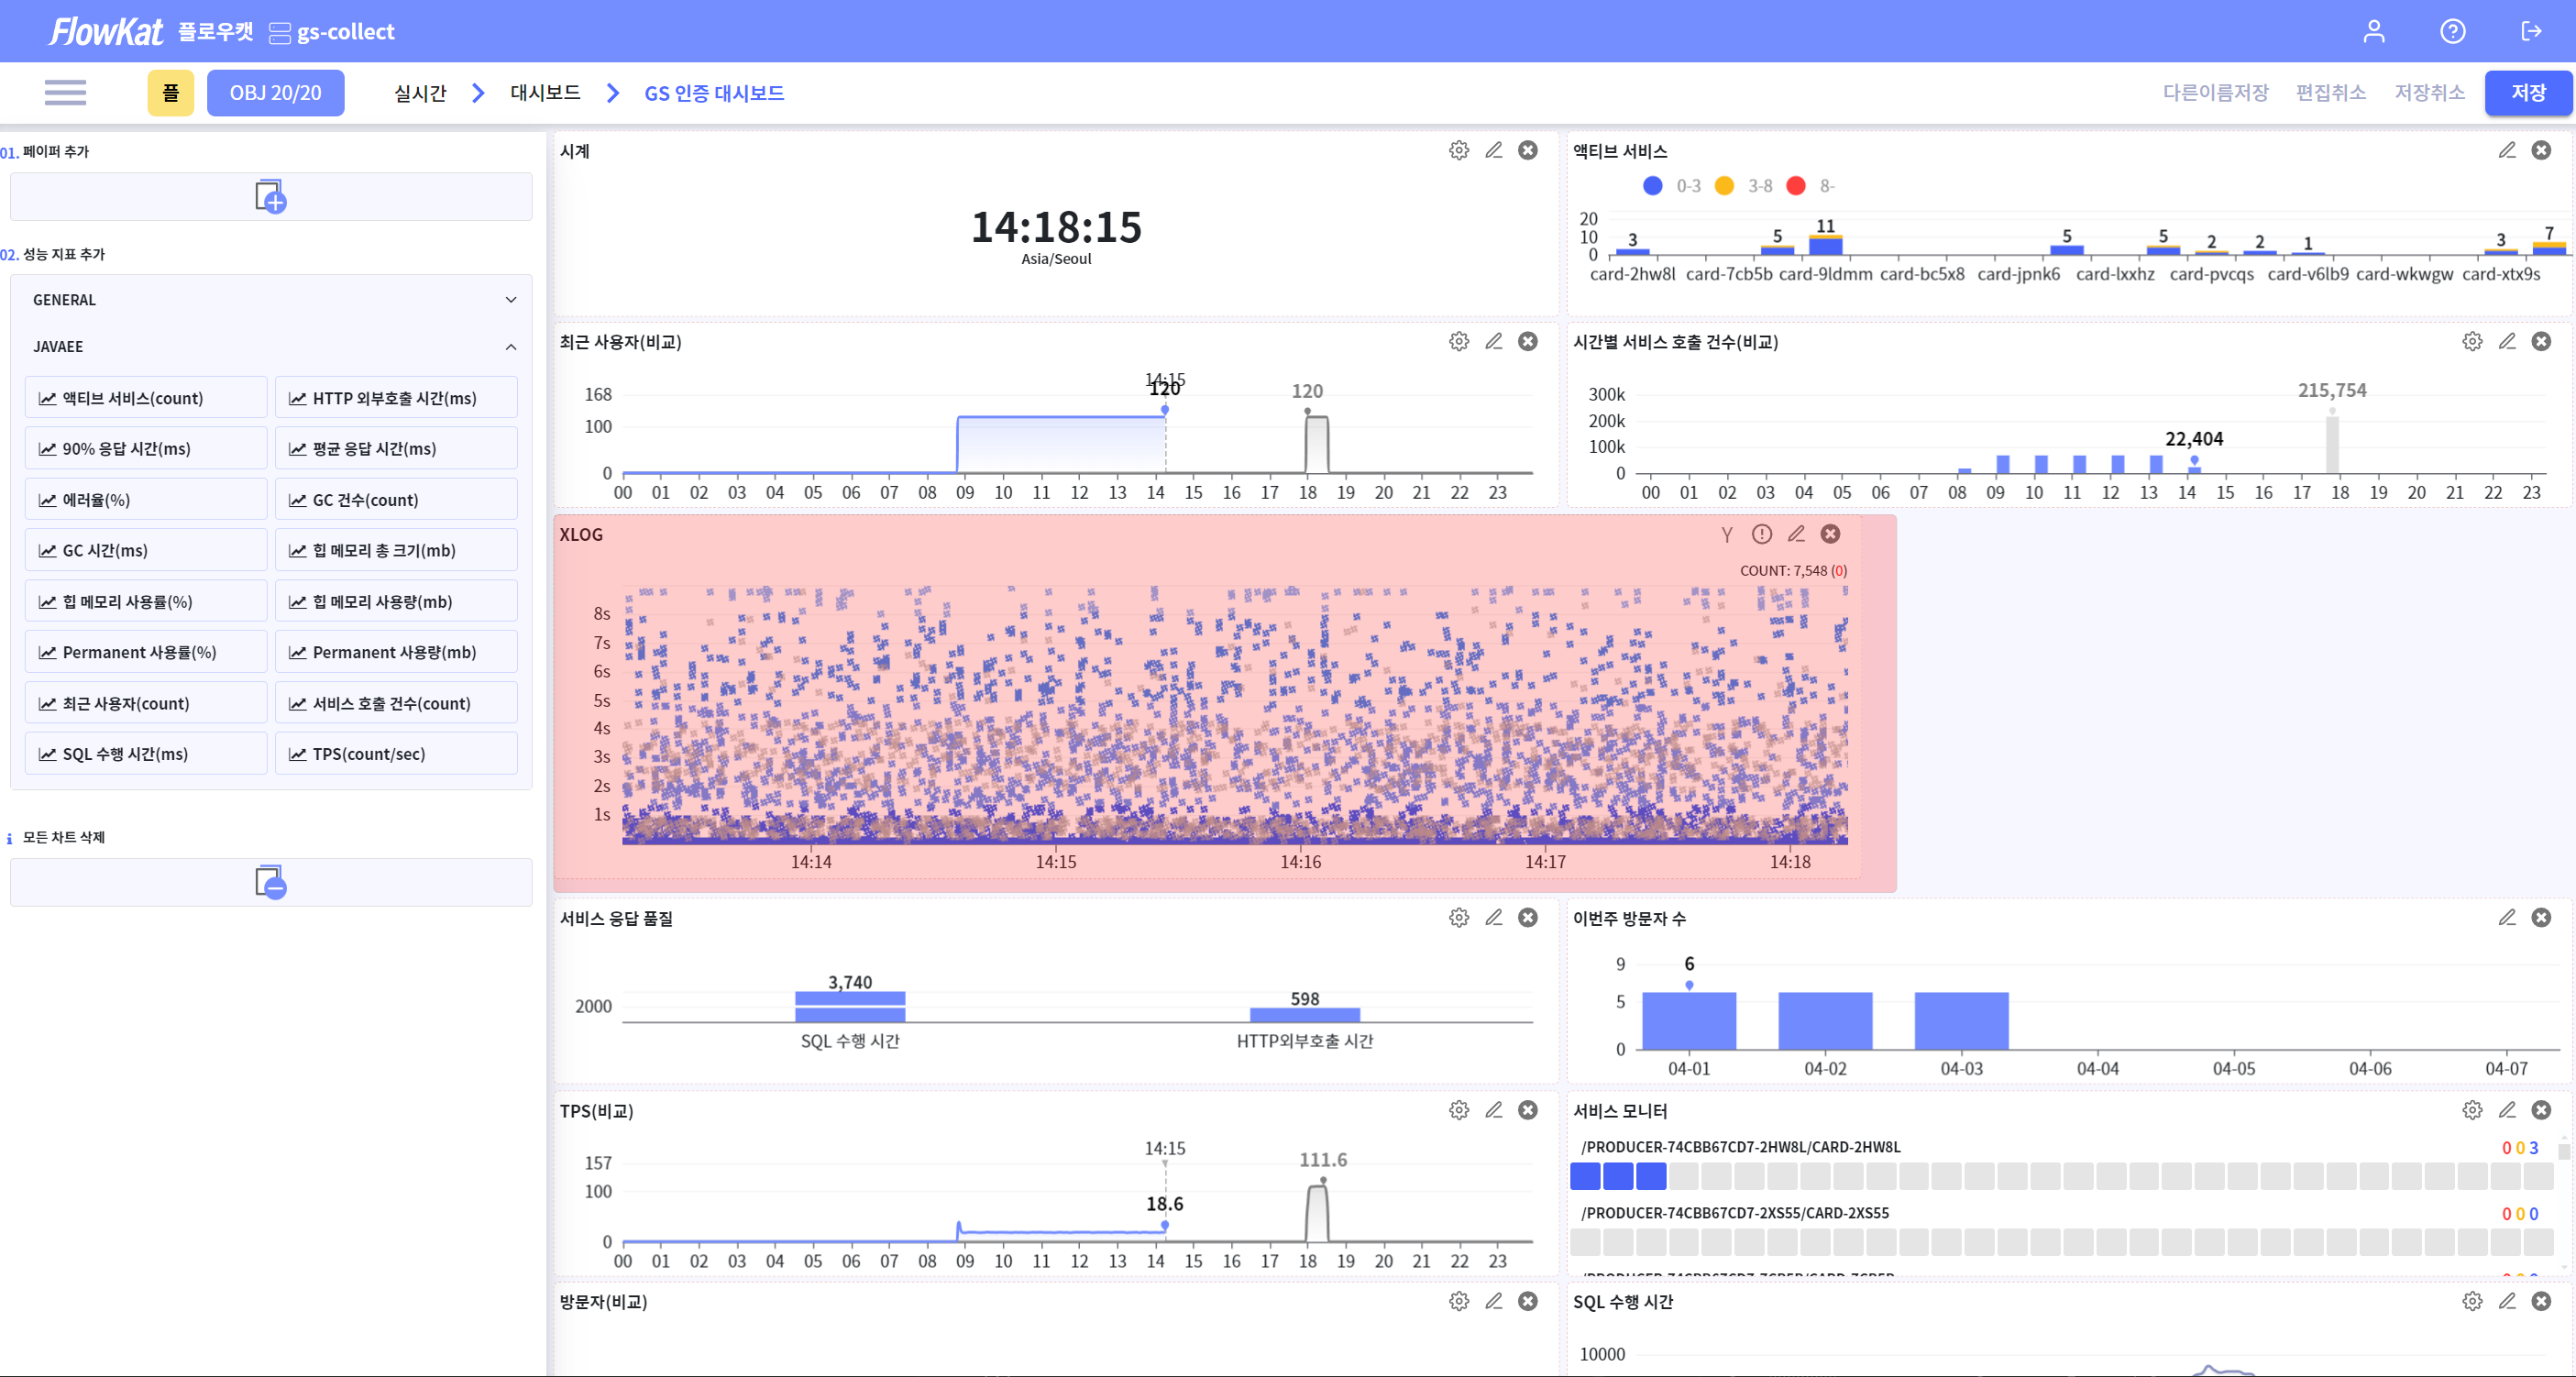
Task: Toggle the 0-3 blue legend item
Action: click(1653, 186)
